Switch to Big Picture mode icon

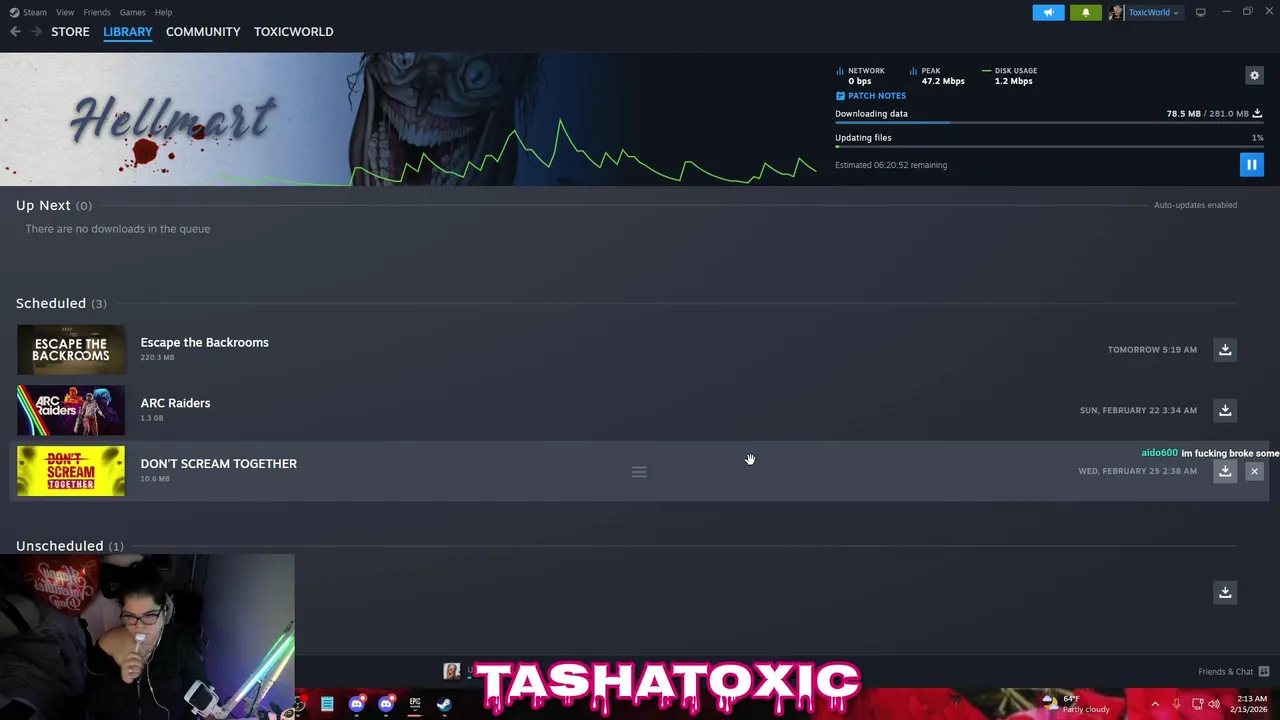click(x=1200, y=12)
